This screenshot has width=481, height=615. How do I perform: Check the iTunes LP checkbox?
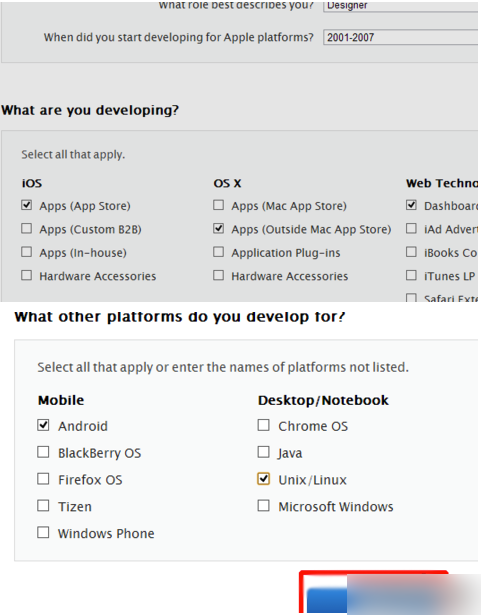[x=411, y=275]
